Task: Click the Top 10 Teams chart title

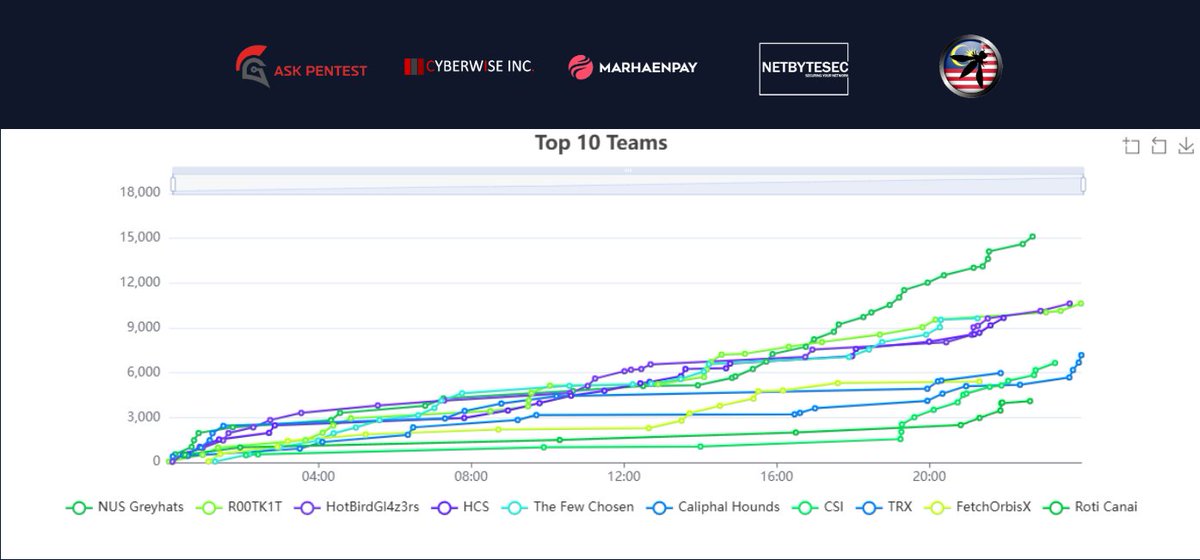Action: pyautogui.click(x=601, y=143)
